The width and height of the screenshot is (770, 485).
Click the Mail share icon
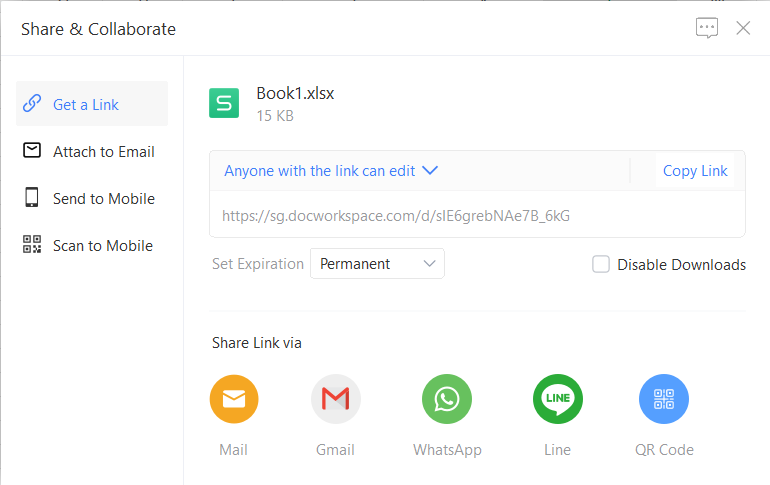(x=234, y=399)
